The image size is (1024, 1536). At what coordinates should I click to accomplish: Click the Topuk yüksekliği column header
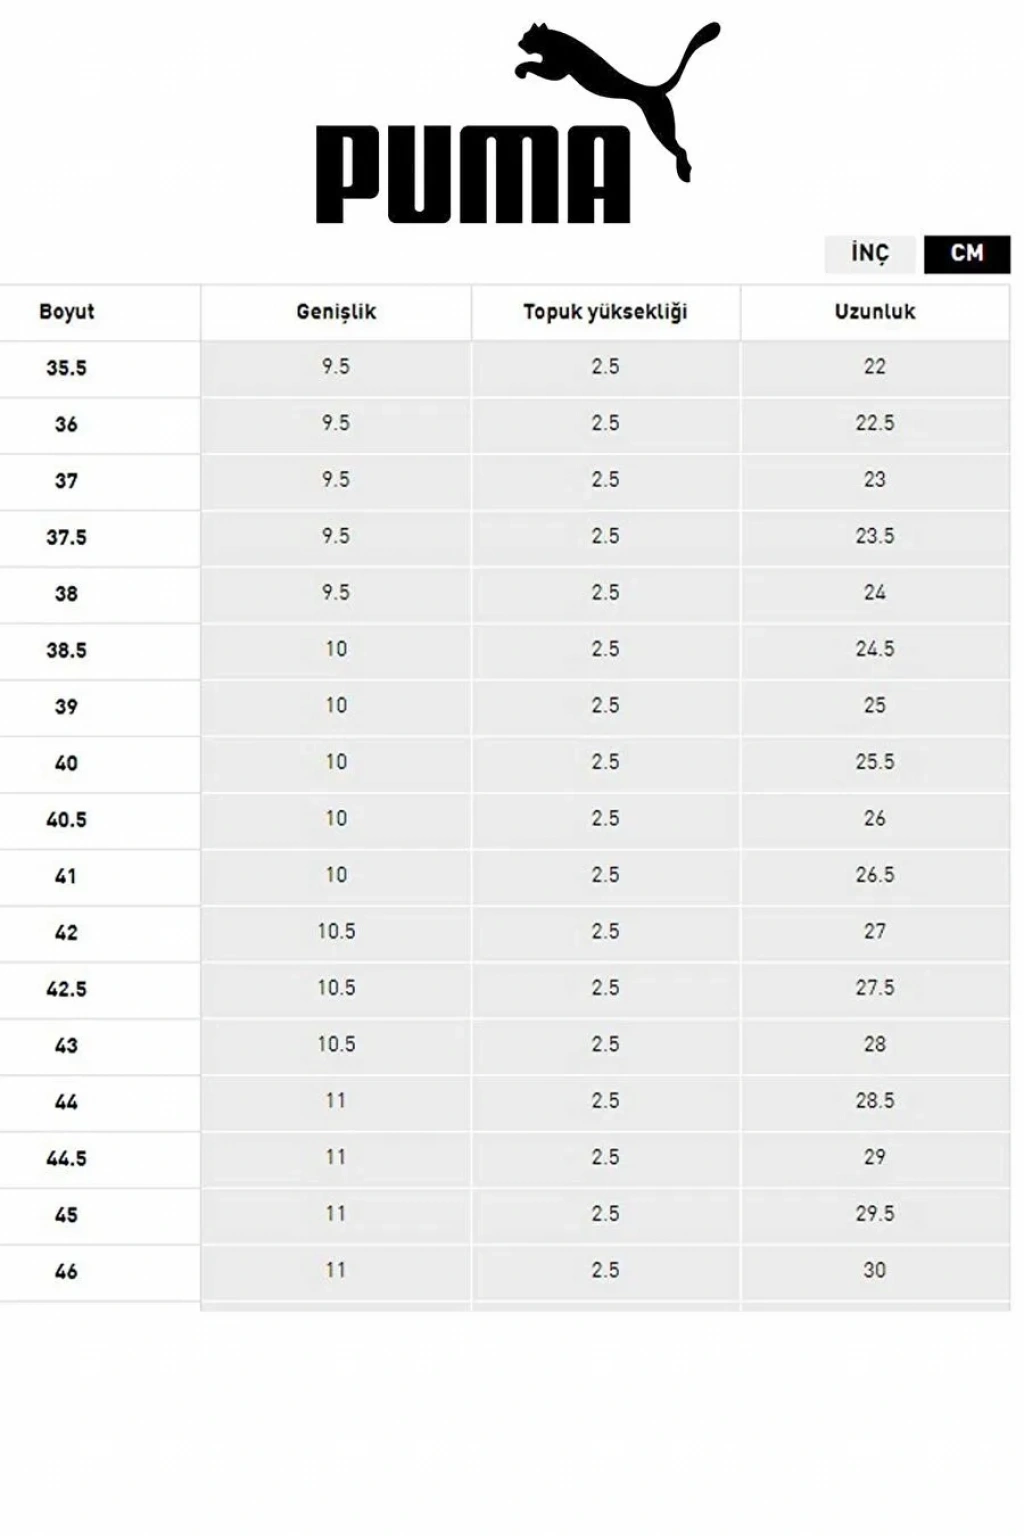pos(605,312)
